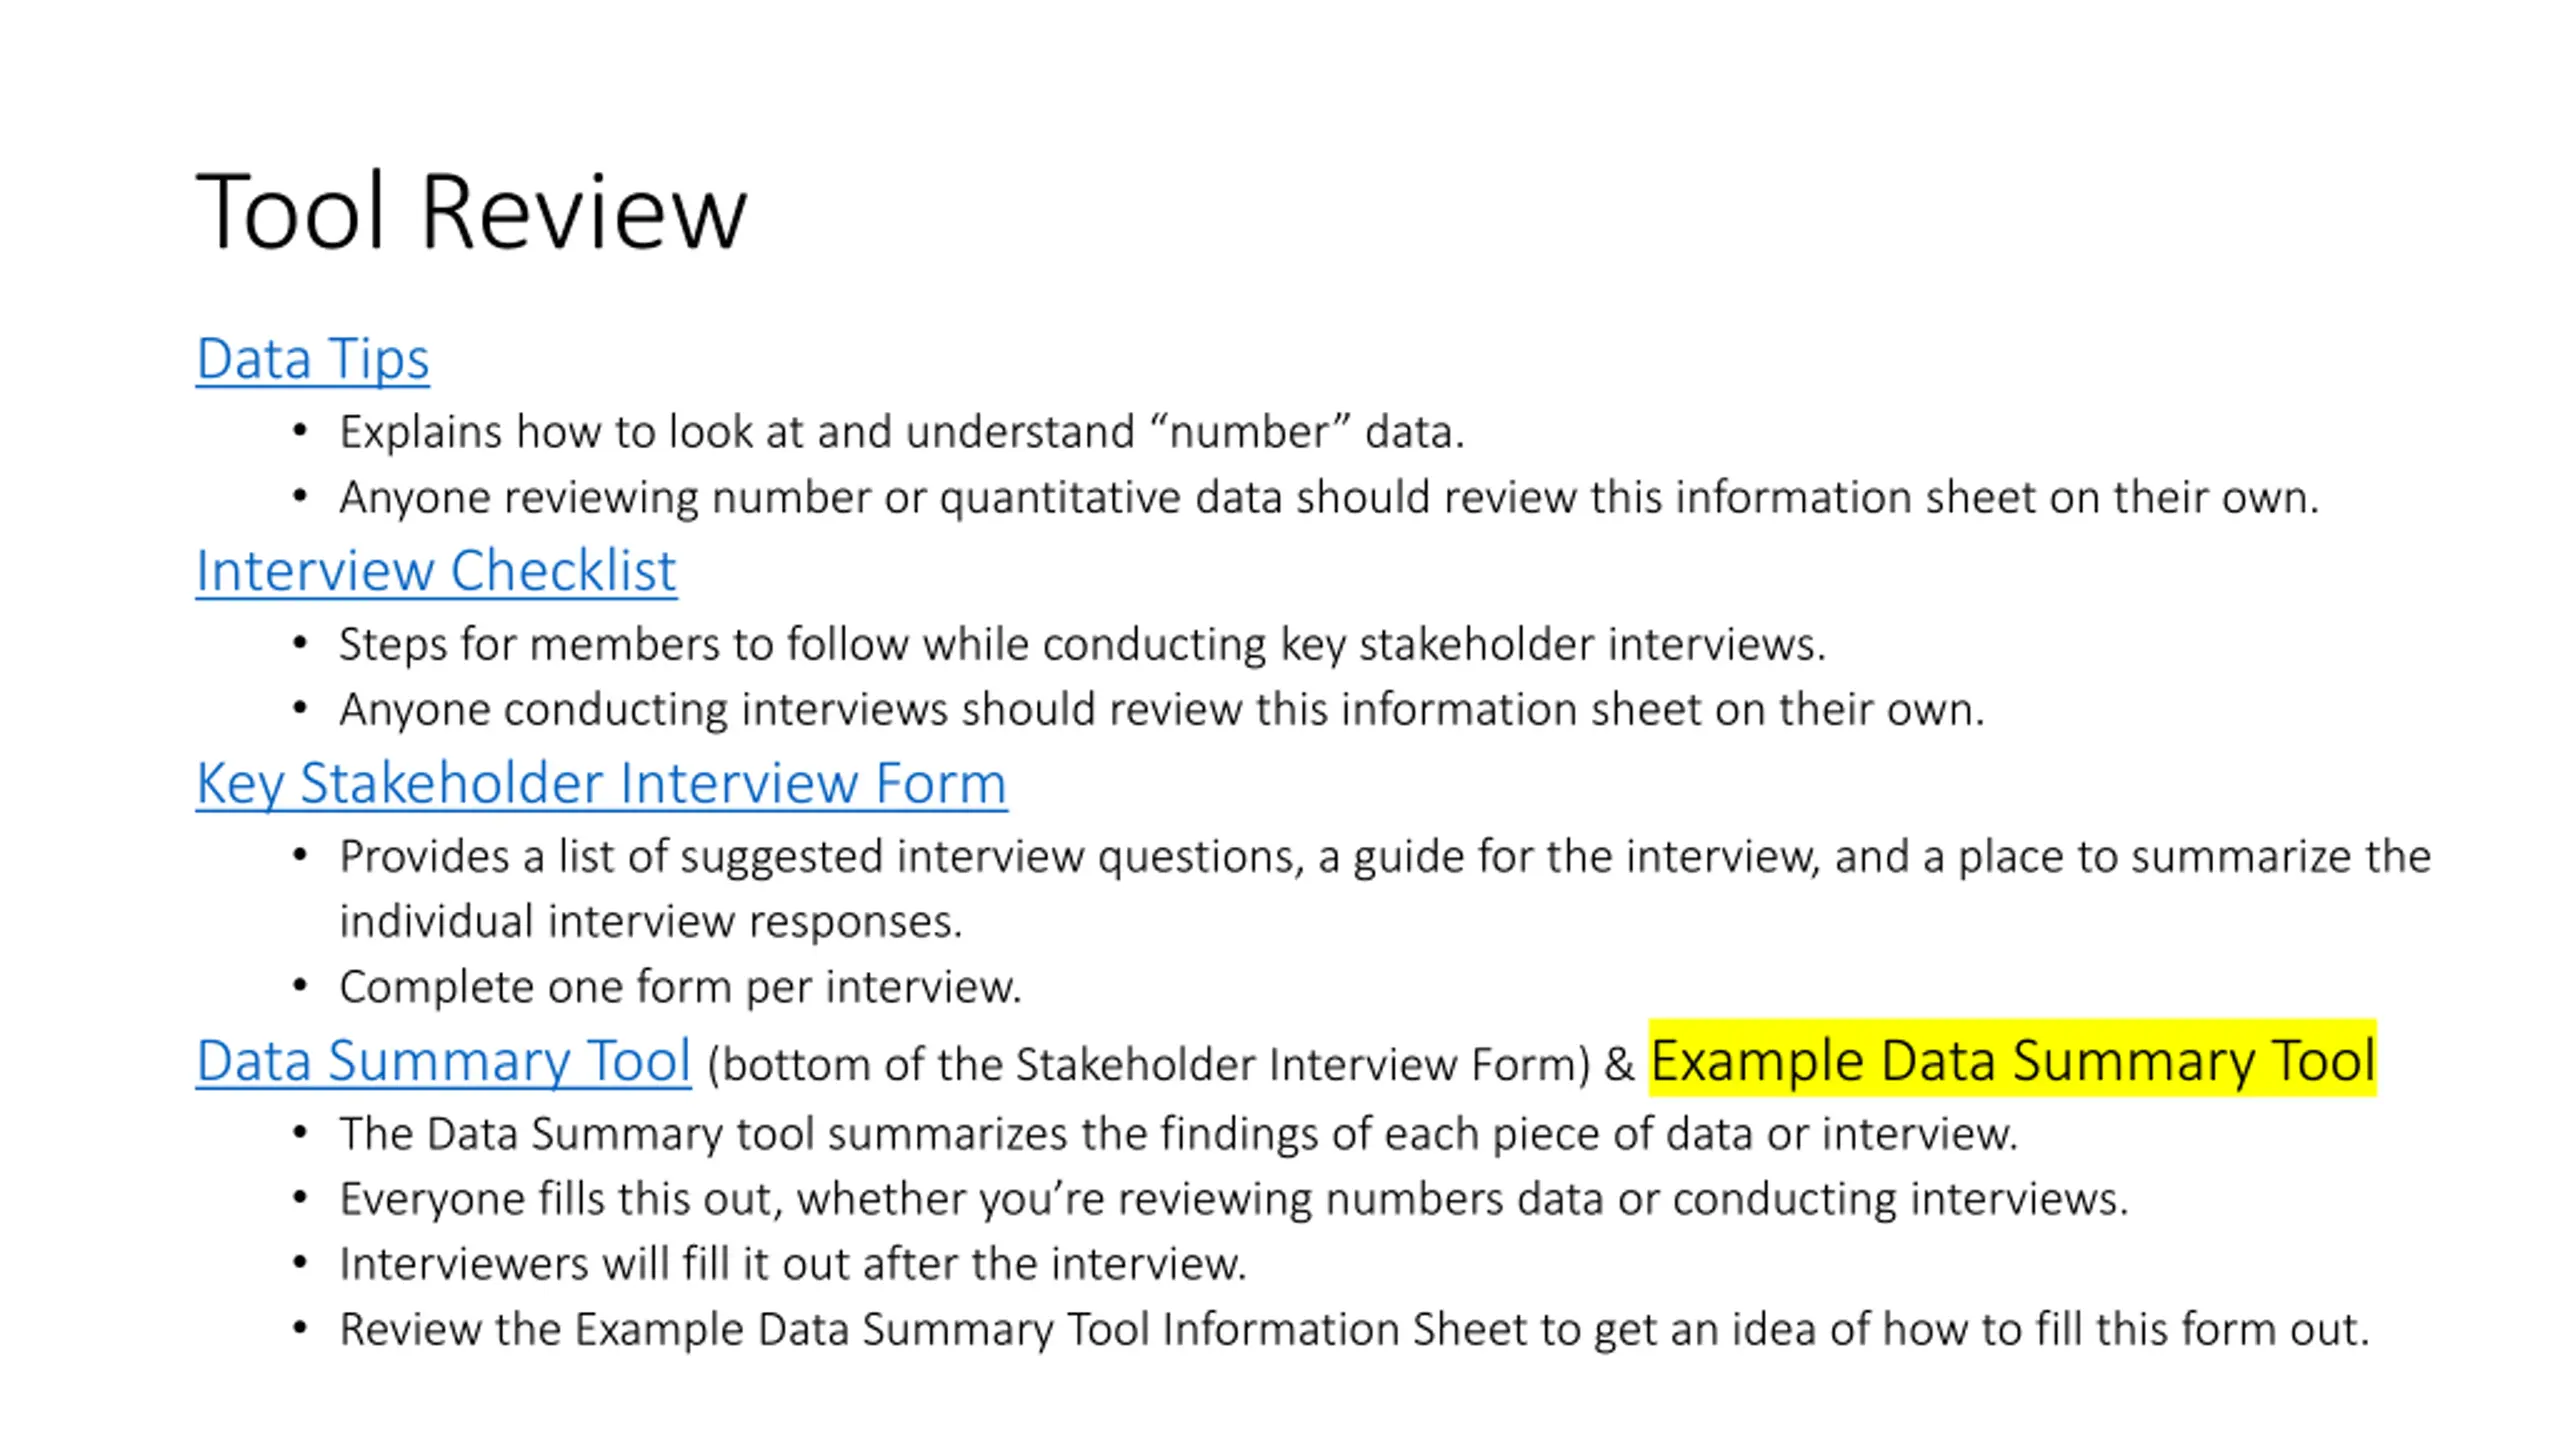Viewport: 2560px width, 1440px height.
Task: Select the 'Anyone reviewing number or quantitative data' line
Action: [x=1329, y=497]
